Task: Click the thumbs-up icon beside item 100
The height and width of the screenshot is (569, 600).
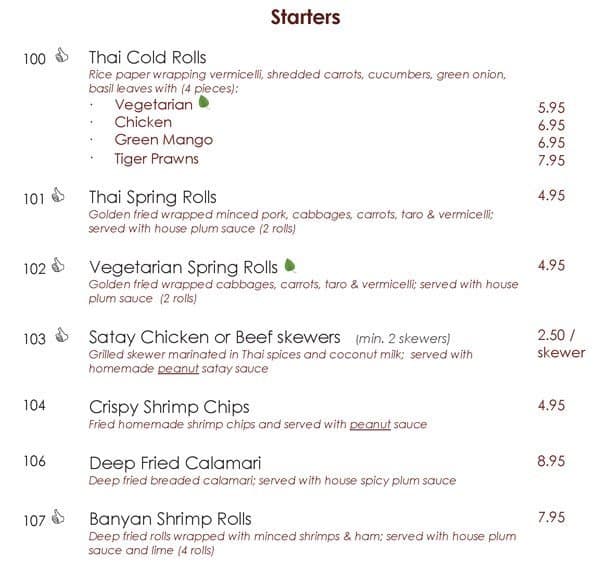Action: 61,57
